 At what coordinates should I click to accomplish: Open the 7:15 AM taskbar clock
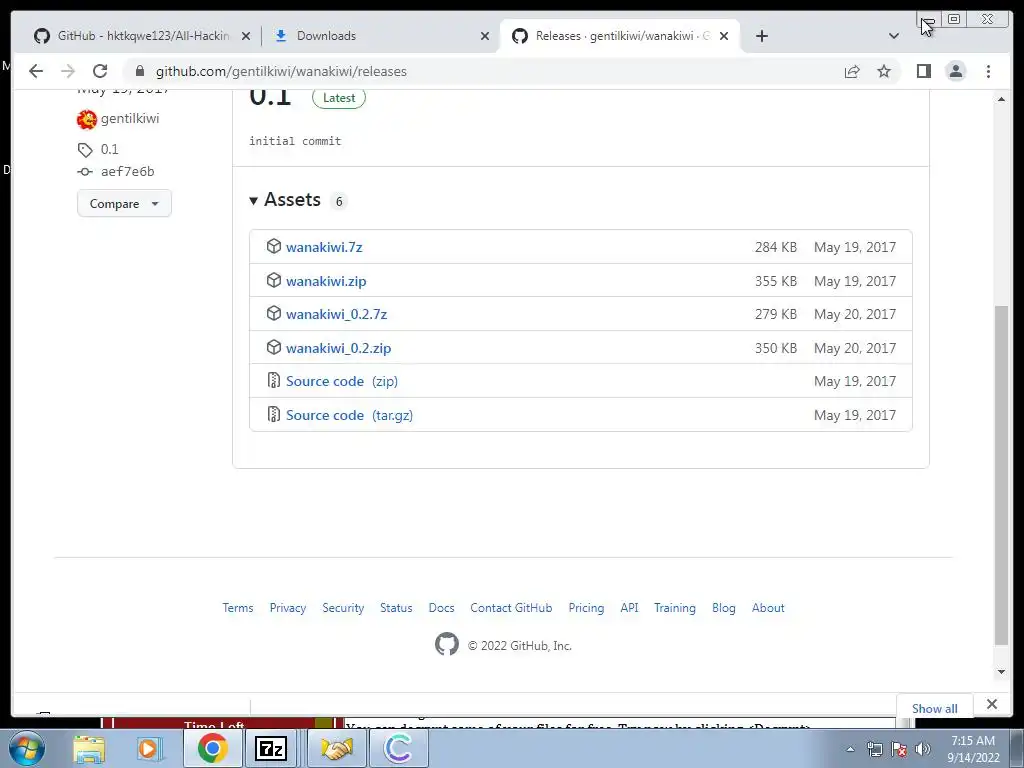tap(973, 749)
